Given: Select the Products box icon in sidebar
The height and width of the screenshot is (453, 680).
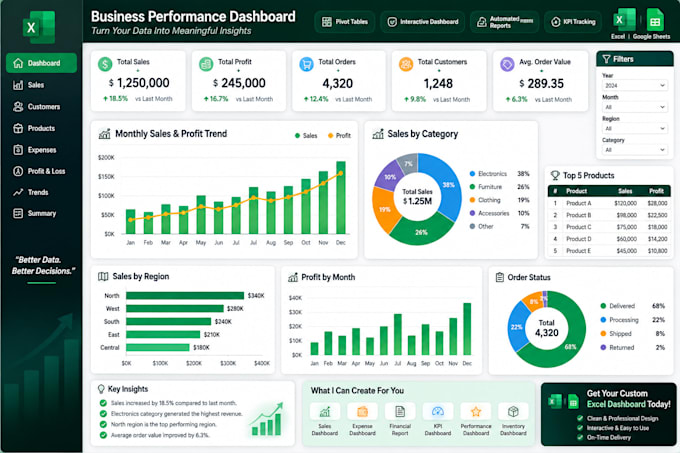Looking at the screenshot, I should 18,128.
